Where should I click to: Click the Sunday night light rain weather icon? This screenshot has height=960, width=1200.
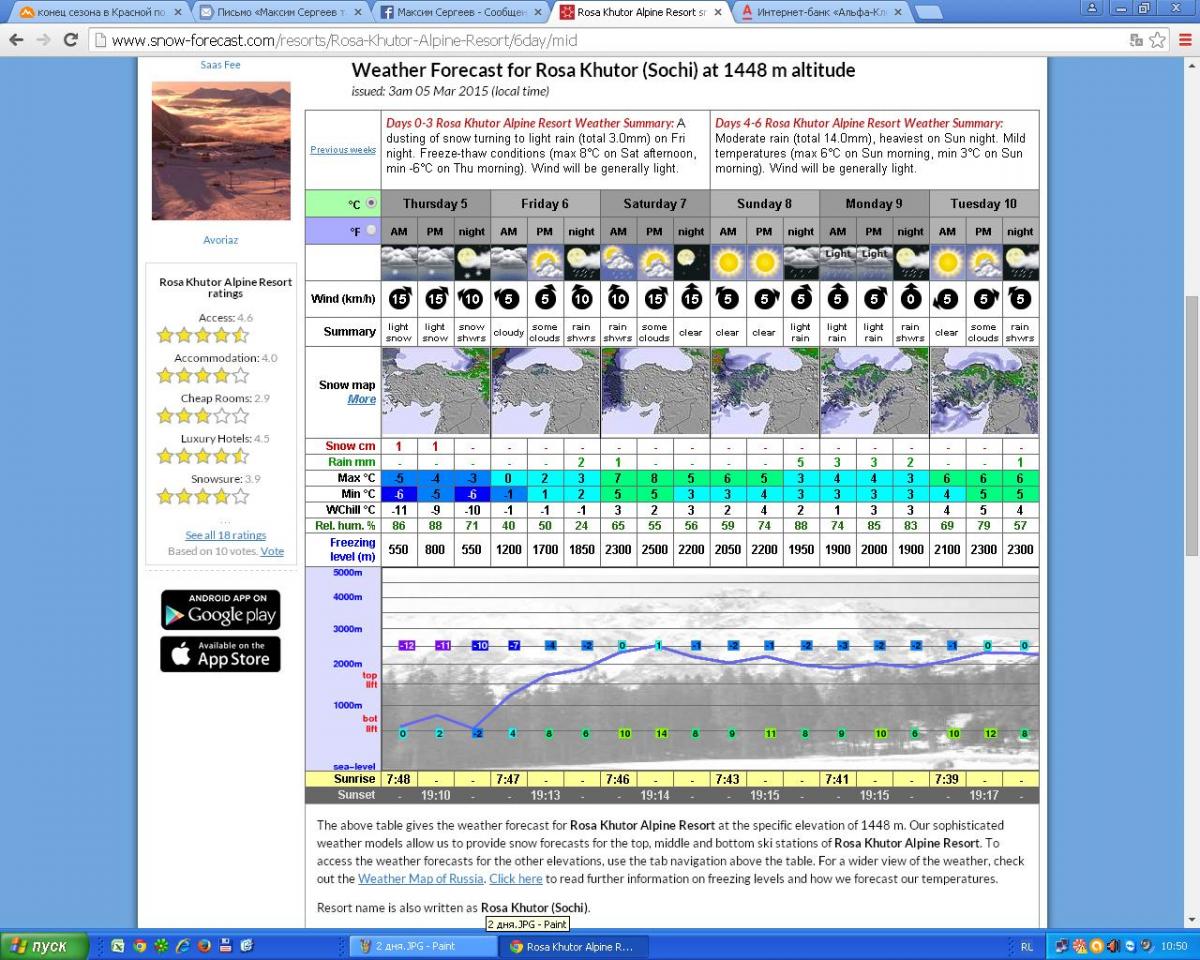(x=801, y=262)
